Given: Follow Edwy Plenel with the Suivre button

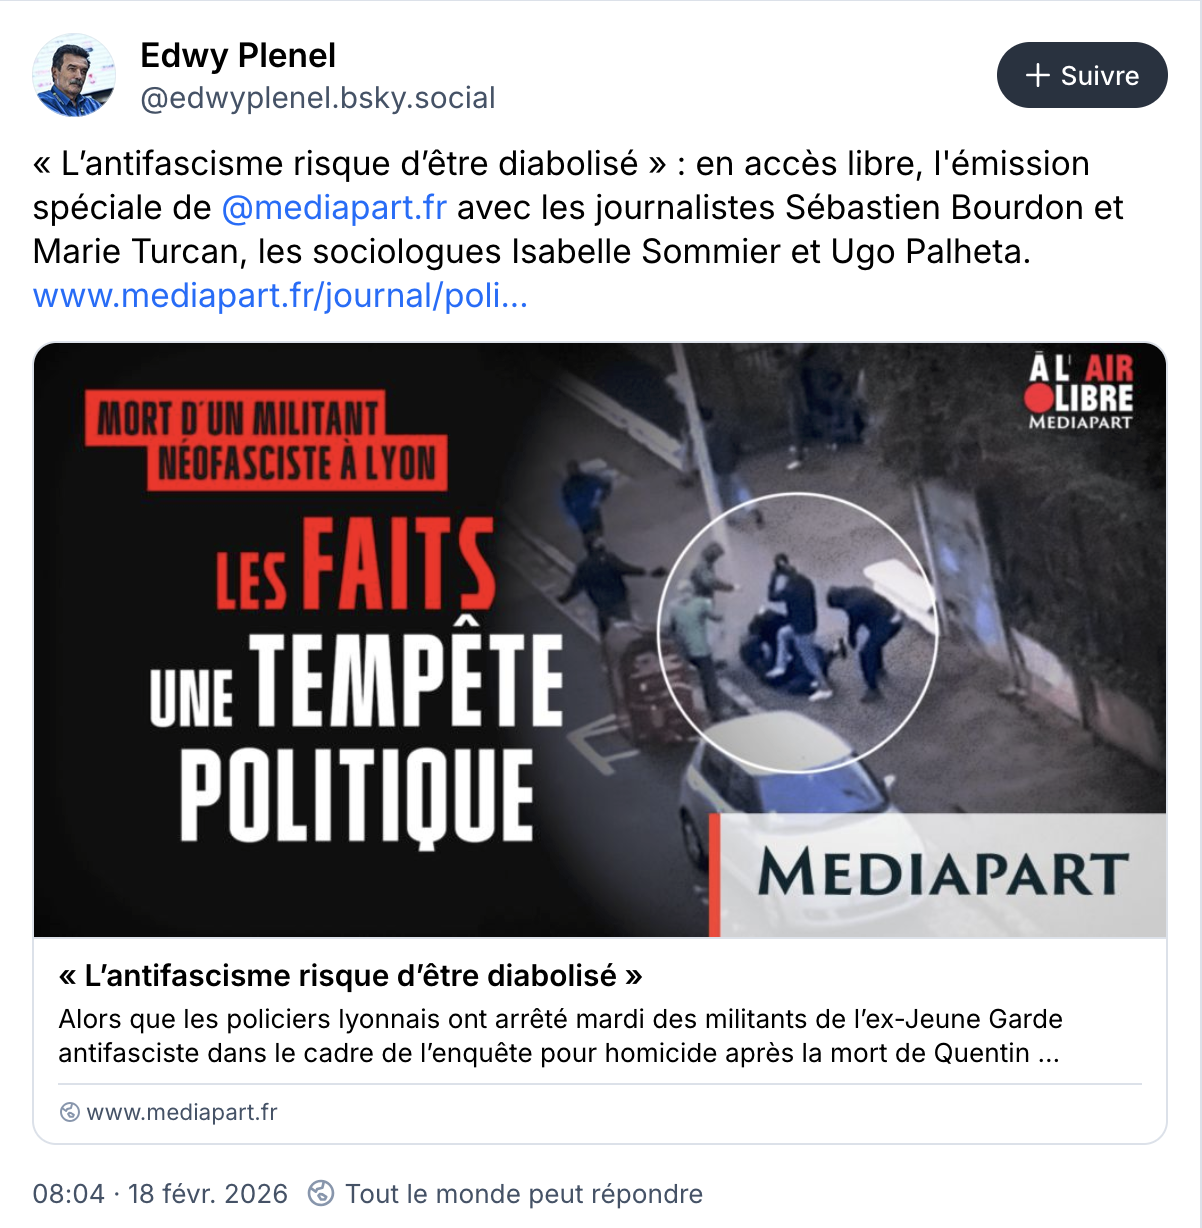Looking at the screenshot, I should click(x=1082, y=75).
